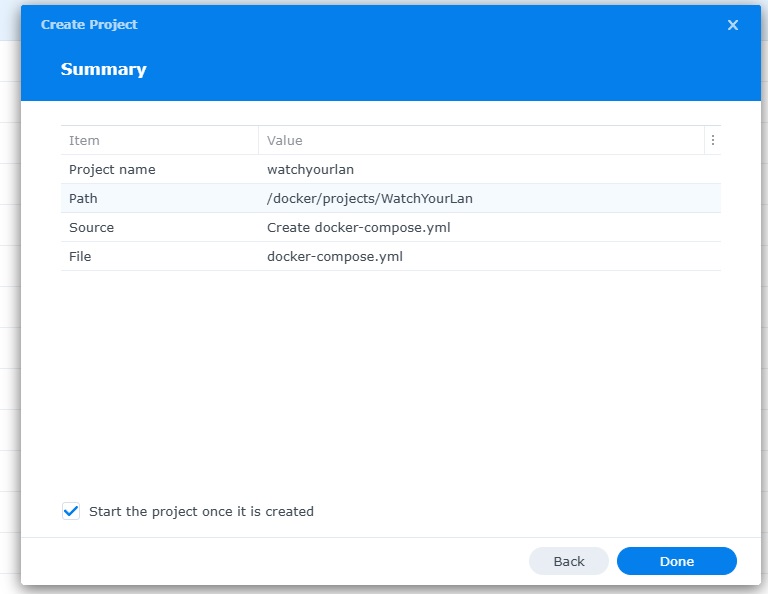Click divider between Item and Value headers
Image resolution: width=768 pixels, height=594 pixels.
(258, 141)
